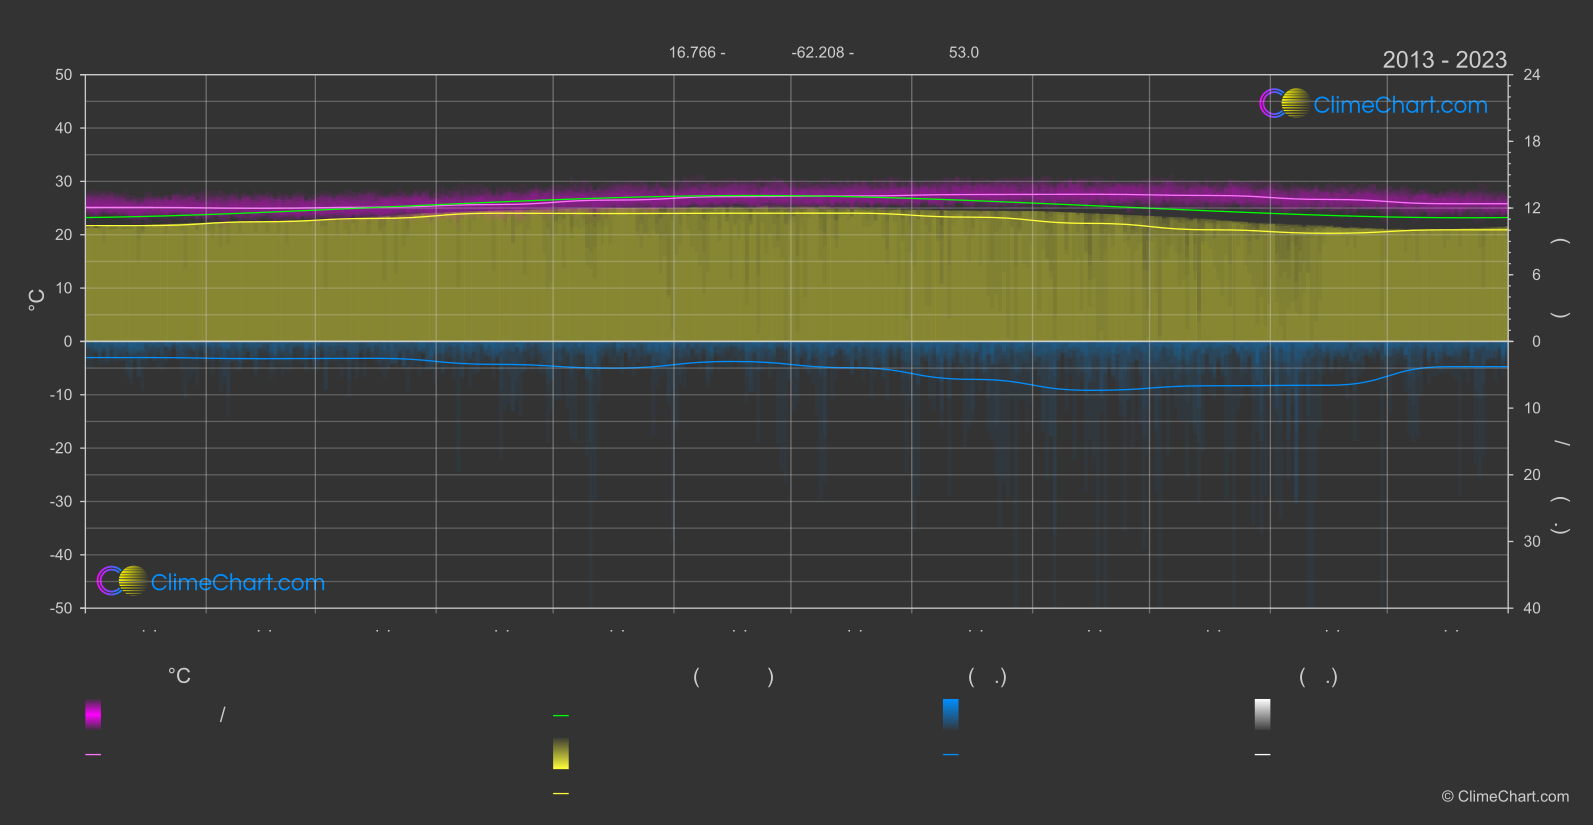This screenshot has width=1593, height=825.
Task: Click the yellow gradient legend icon
Action: coord(561,754)
